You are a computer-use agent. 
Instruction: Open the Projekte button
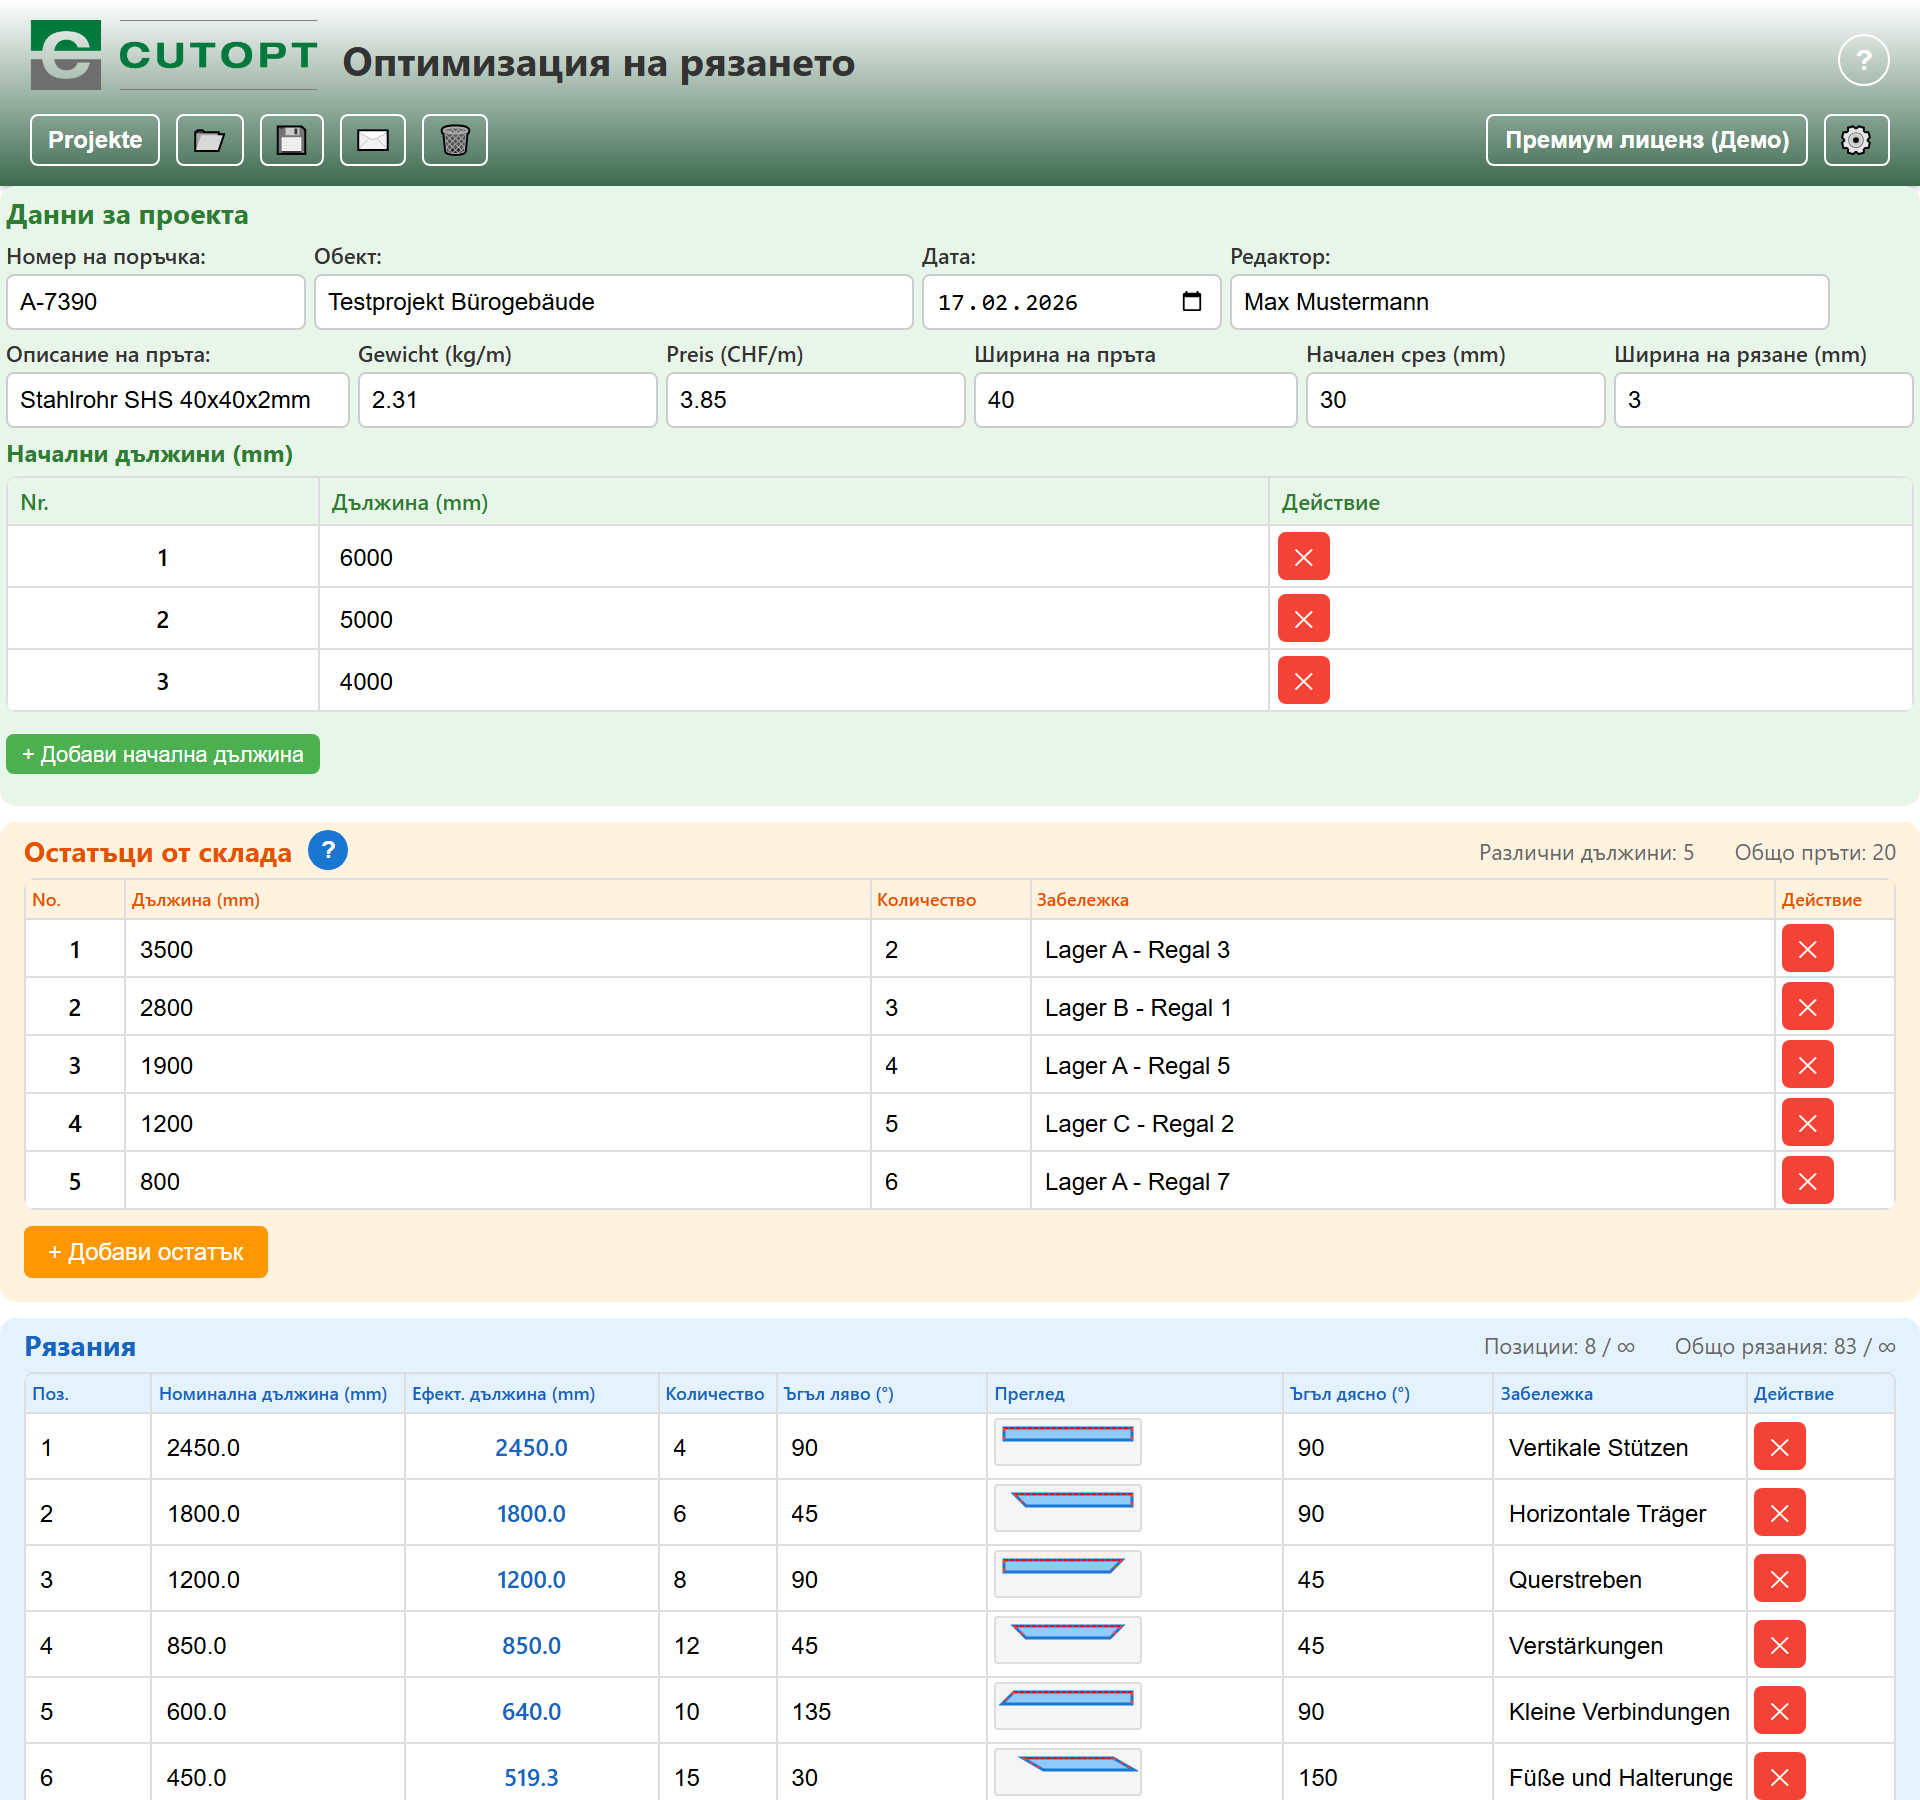95,140
